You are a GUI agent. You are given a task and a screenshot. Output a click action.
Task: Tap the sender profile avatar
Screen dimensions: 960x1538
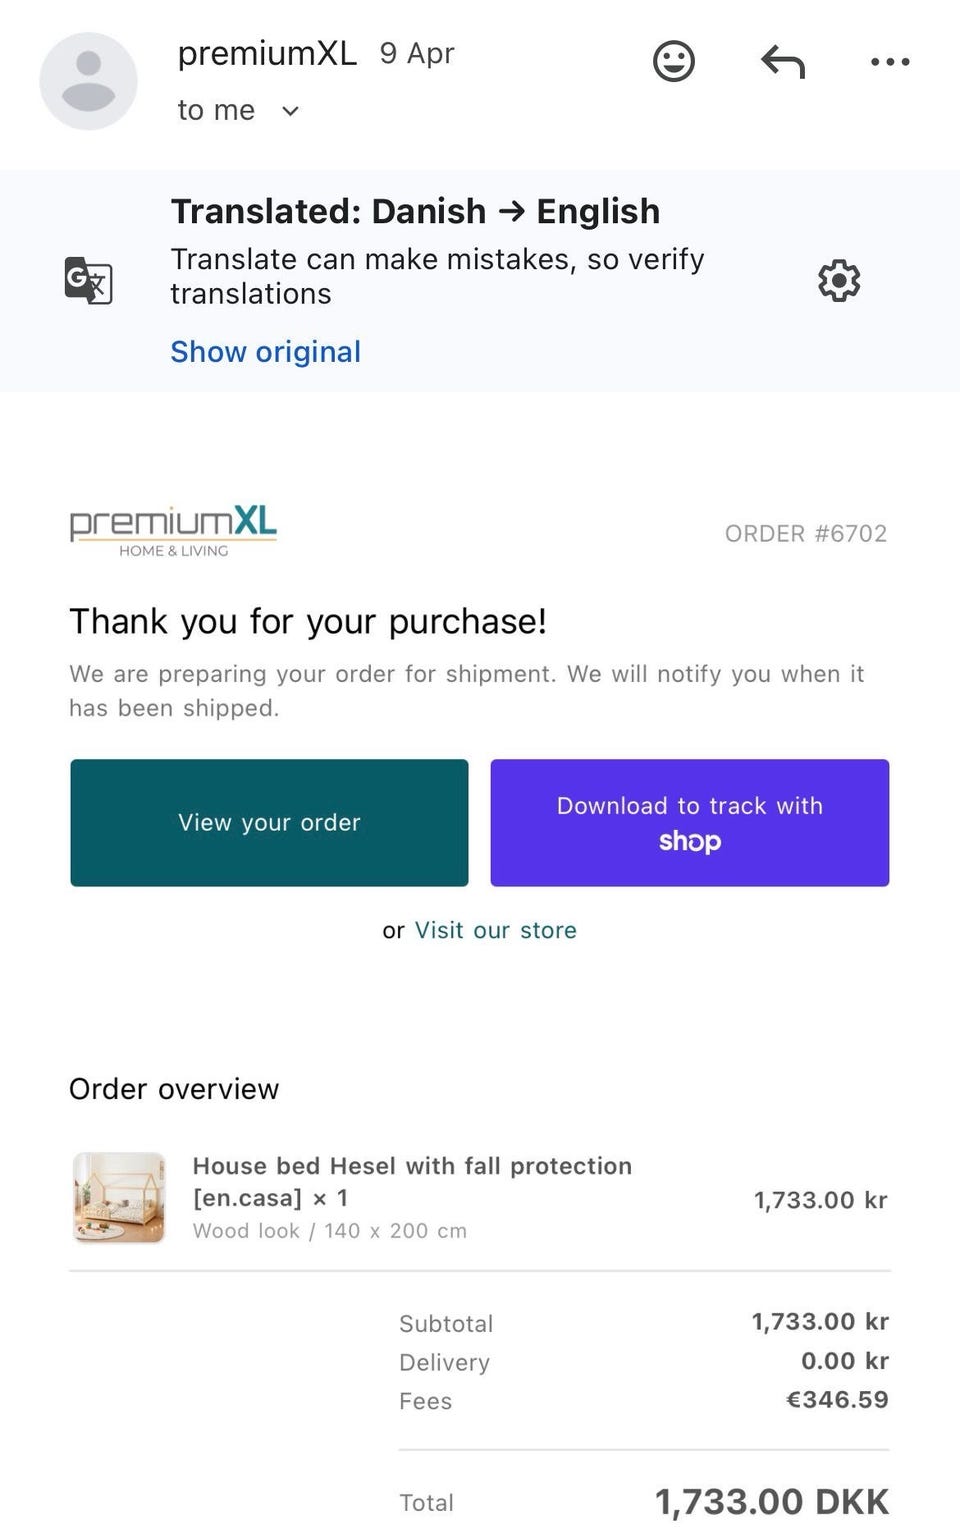pos(88,81)
